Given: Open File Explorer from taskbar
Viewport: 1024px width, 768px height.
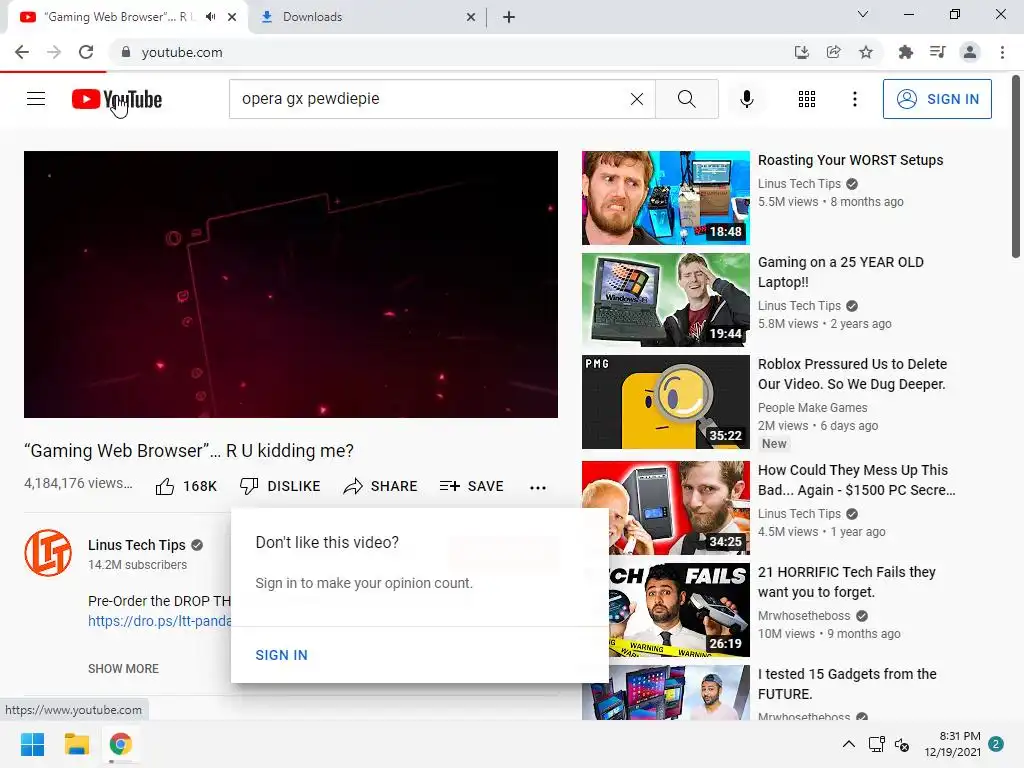Looking at the screenshot, I should pyautogui.click(x=76, y=744).
